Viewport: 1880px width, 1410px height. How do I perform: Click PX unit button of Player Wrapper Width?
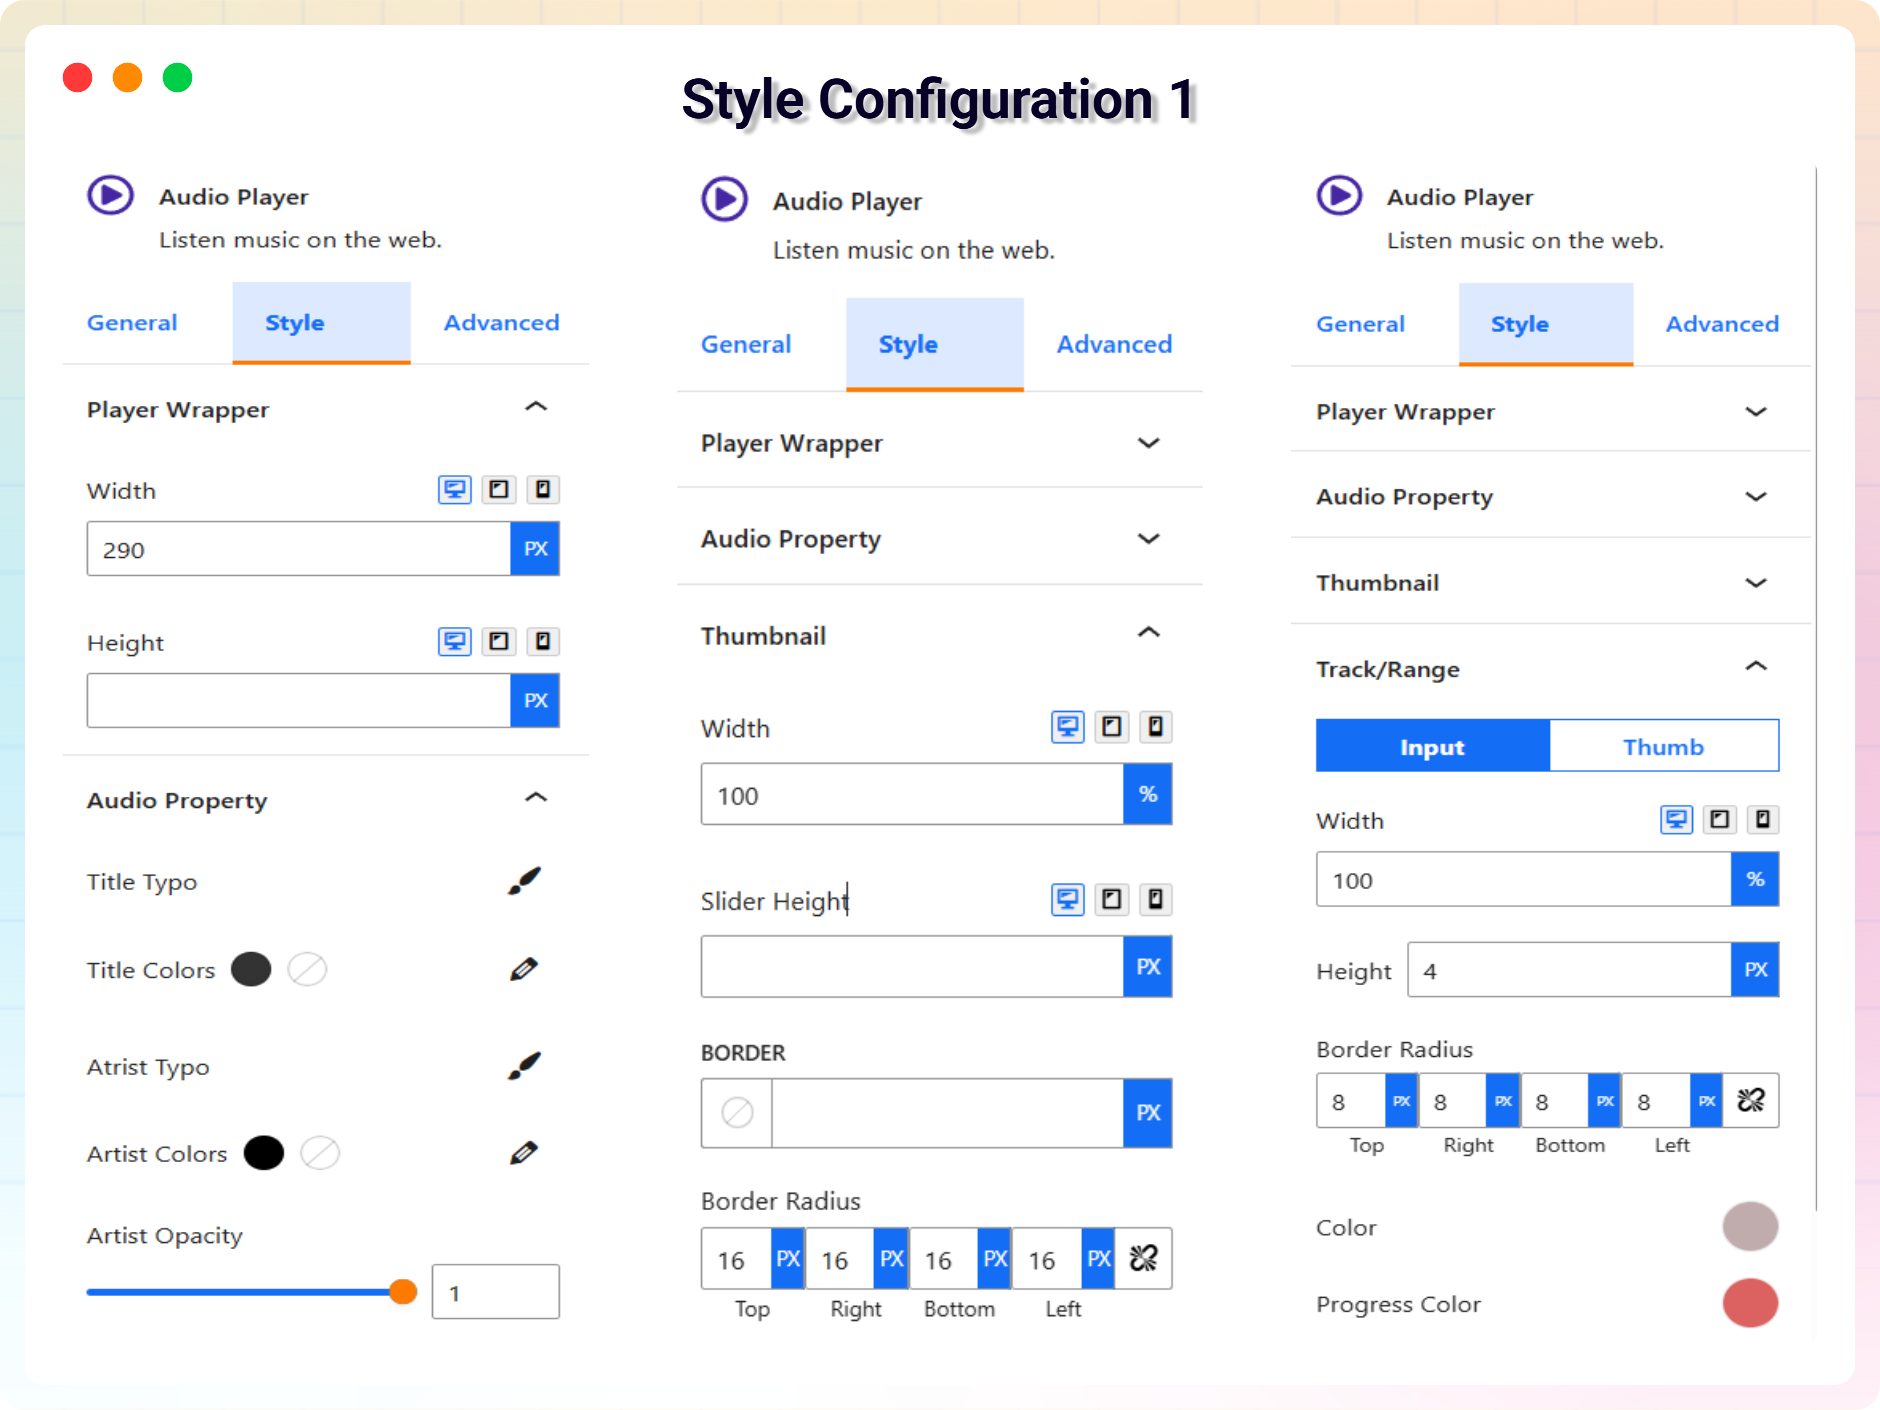pos(535,548)
